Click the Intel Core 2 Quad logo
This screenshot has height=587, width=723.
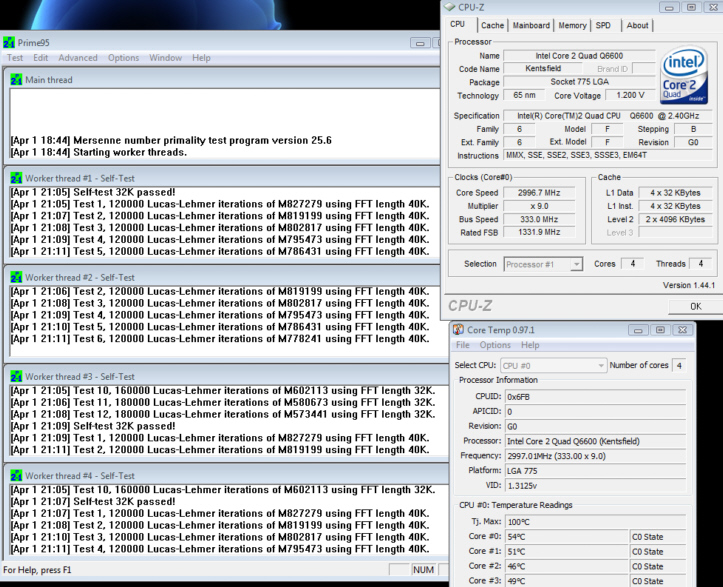tap(683, 75)
